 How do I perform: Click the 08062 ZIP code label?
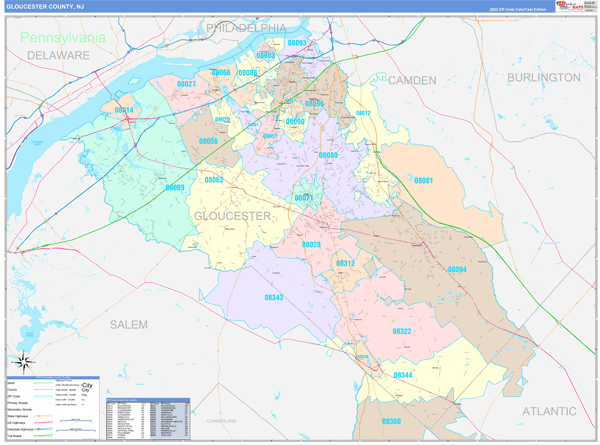tap(214, 180)
